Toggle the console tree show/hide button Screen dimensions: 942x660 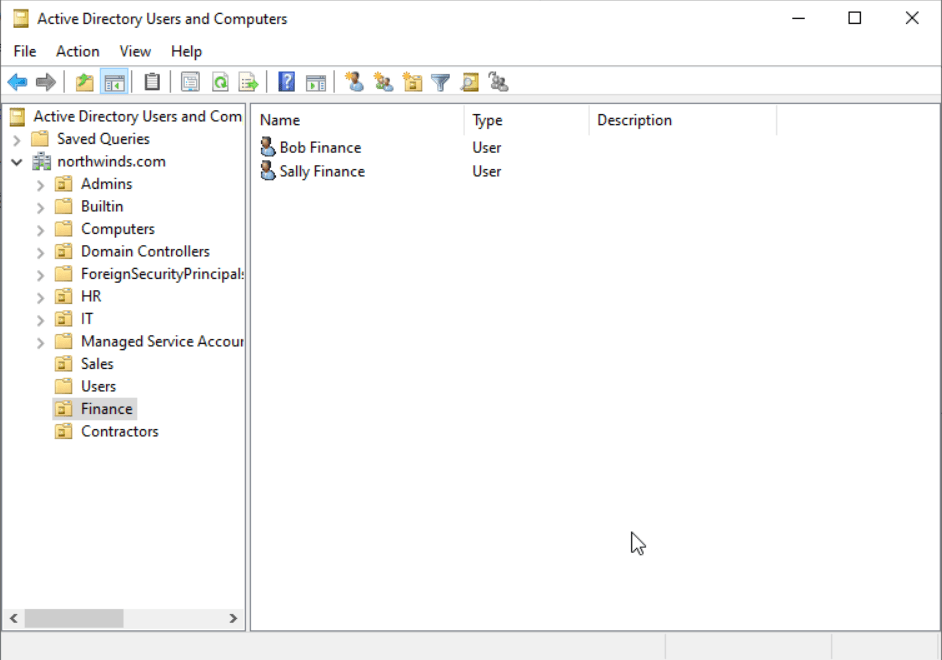pyautogui.click(x=114, y=82)
